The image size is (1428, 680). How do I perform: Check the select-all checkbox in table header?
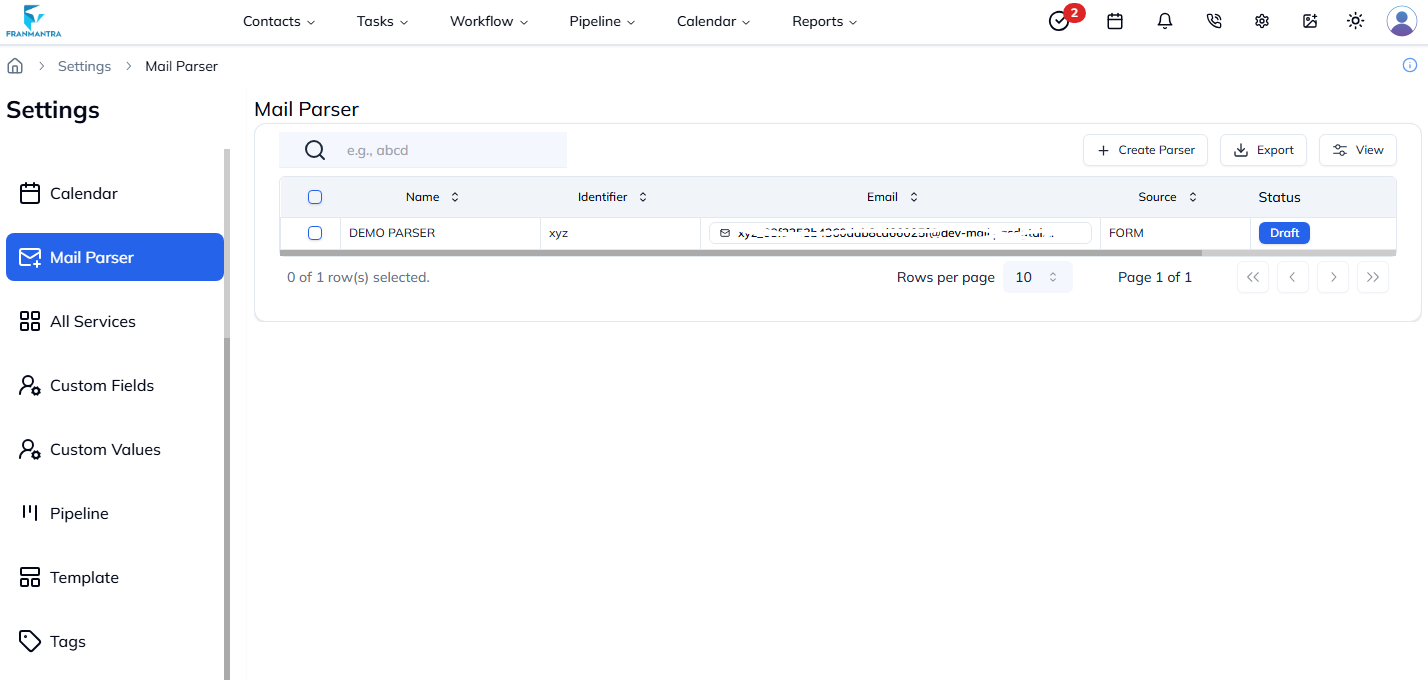coord(315,197)
